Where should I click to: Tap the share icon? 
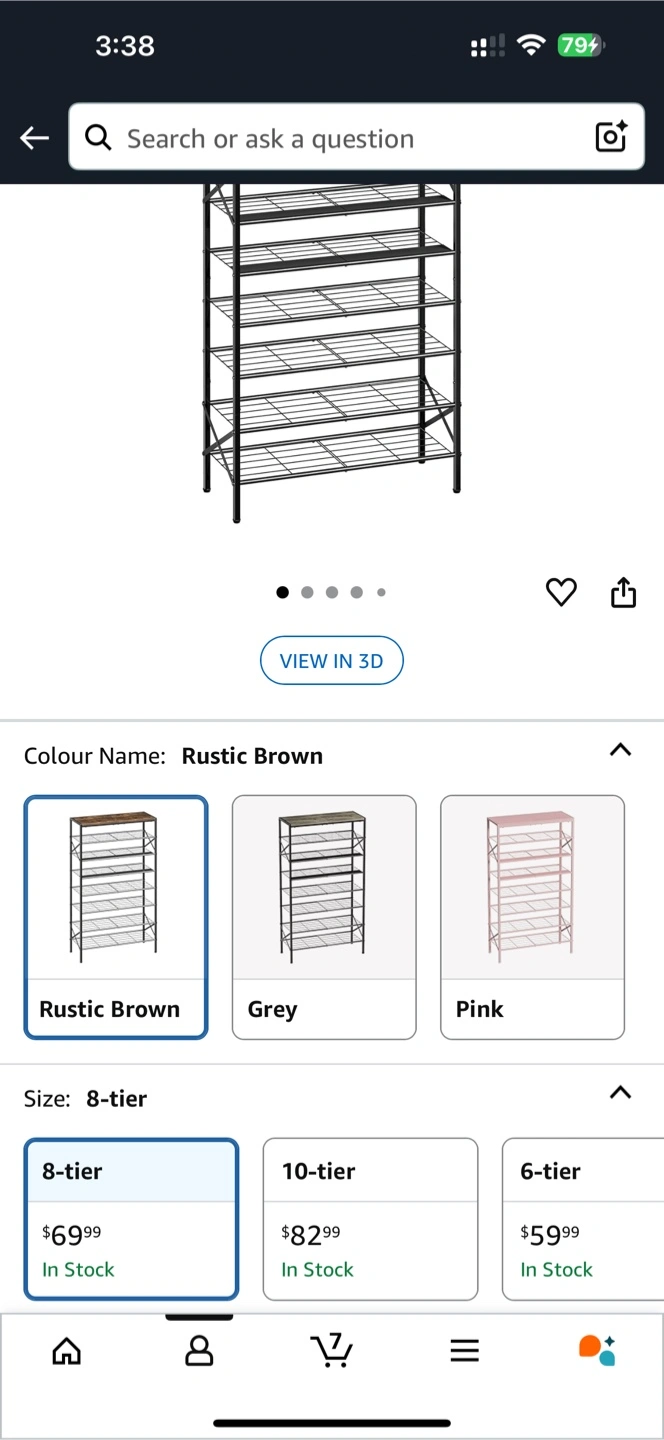tap(623, 593)
